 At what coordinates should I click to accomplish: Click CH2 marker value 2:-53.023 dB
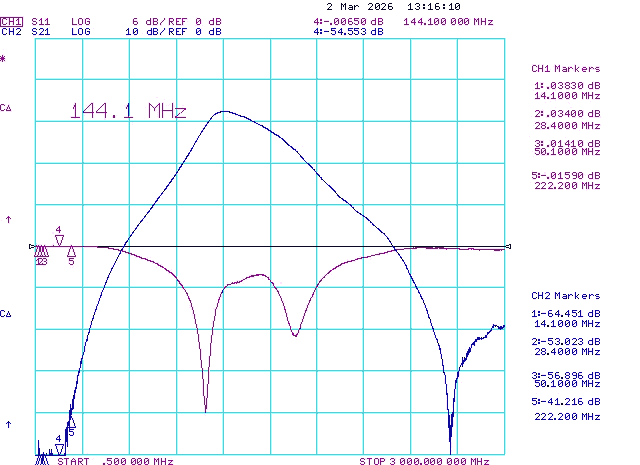pos(566,341)
